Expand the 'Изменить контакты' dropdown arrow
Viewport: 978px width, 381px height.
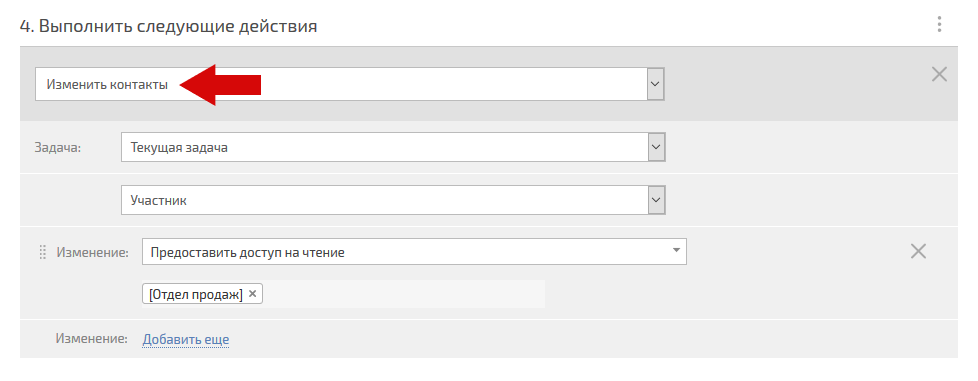click(655, 84)
